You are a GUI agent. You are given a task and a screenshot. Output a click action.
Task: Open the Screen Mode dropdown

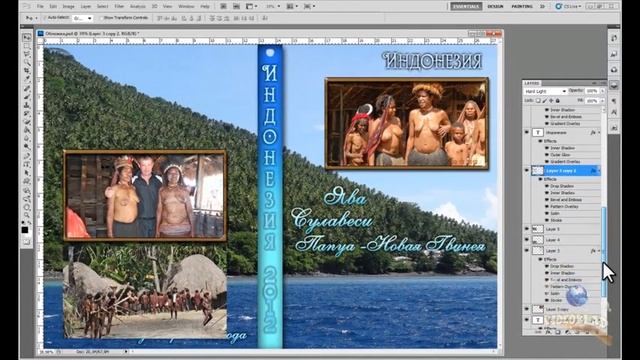[309, 7]
